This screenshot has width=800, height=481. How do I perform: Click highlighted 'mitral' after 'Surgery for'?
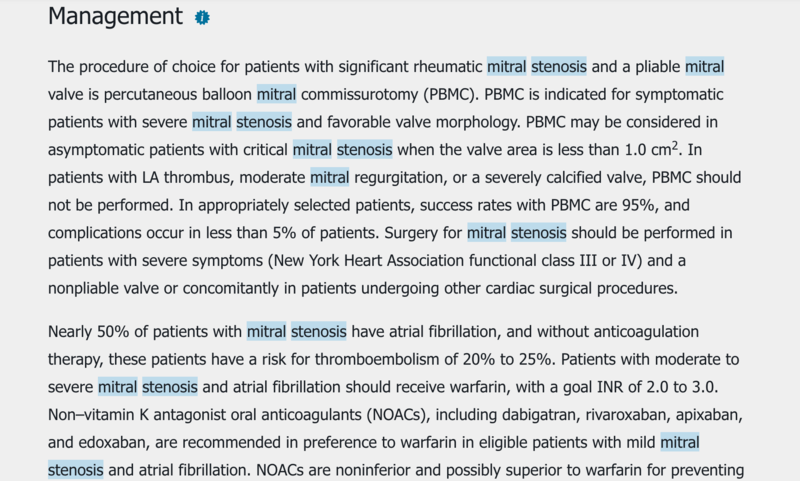(486, 233)
